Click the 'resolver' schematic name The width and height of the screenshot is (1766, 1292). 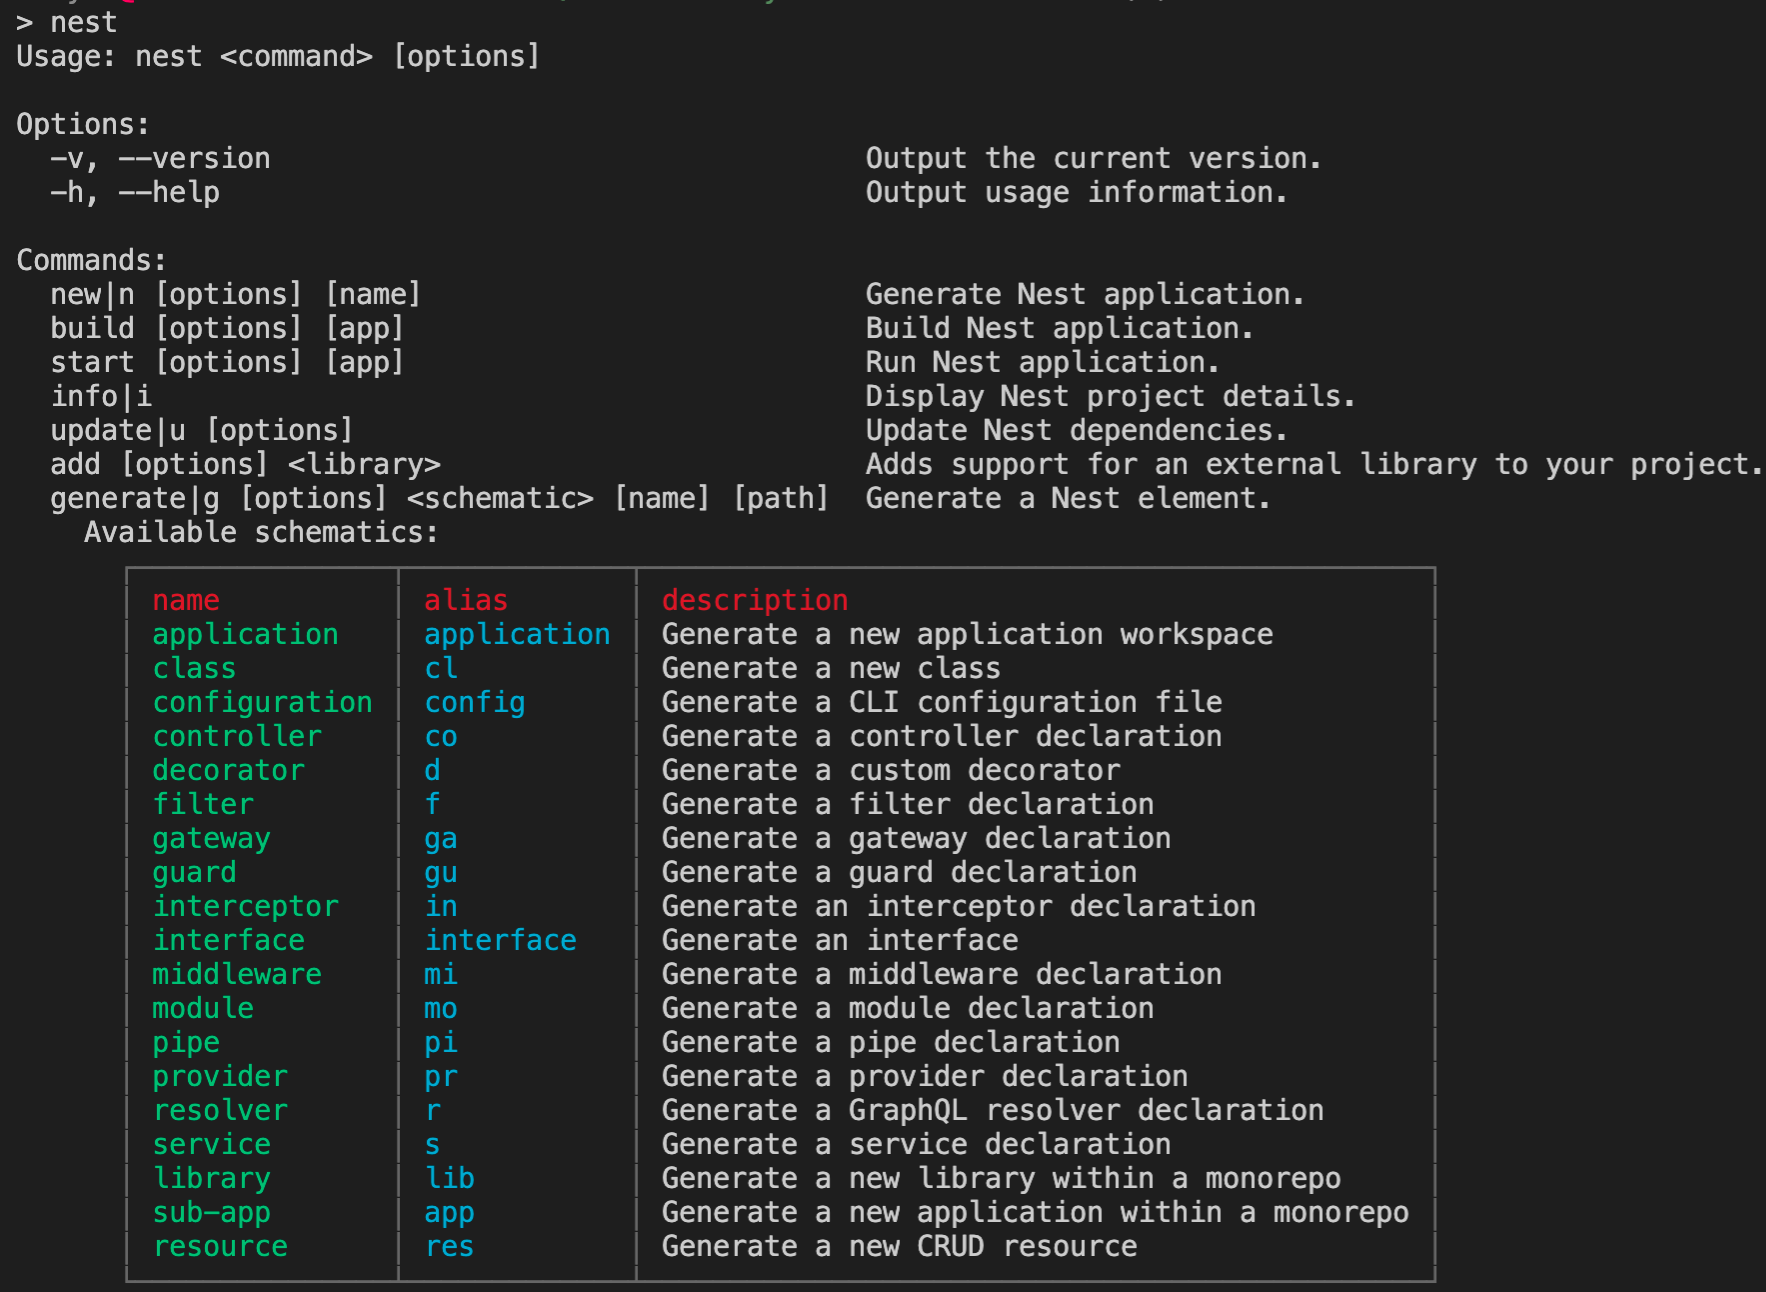pos(220,1111)
